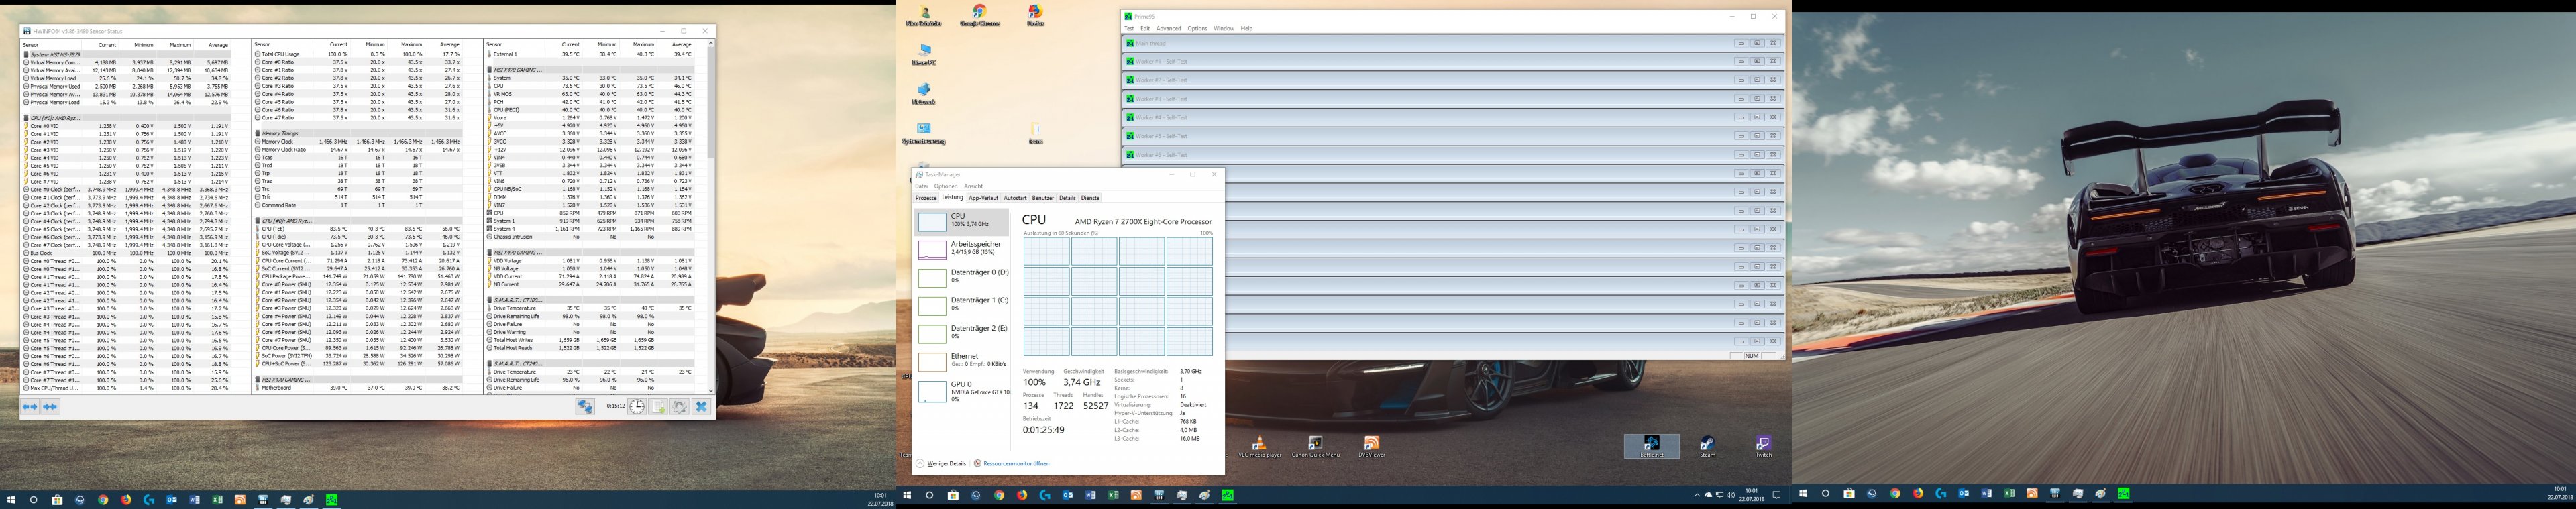Open HWiNFO's network remote center icon
Screen dimensions: 2576x509
coord(585,406)
